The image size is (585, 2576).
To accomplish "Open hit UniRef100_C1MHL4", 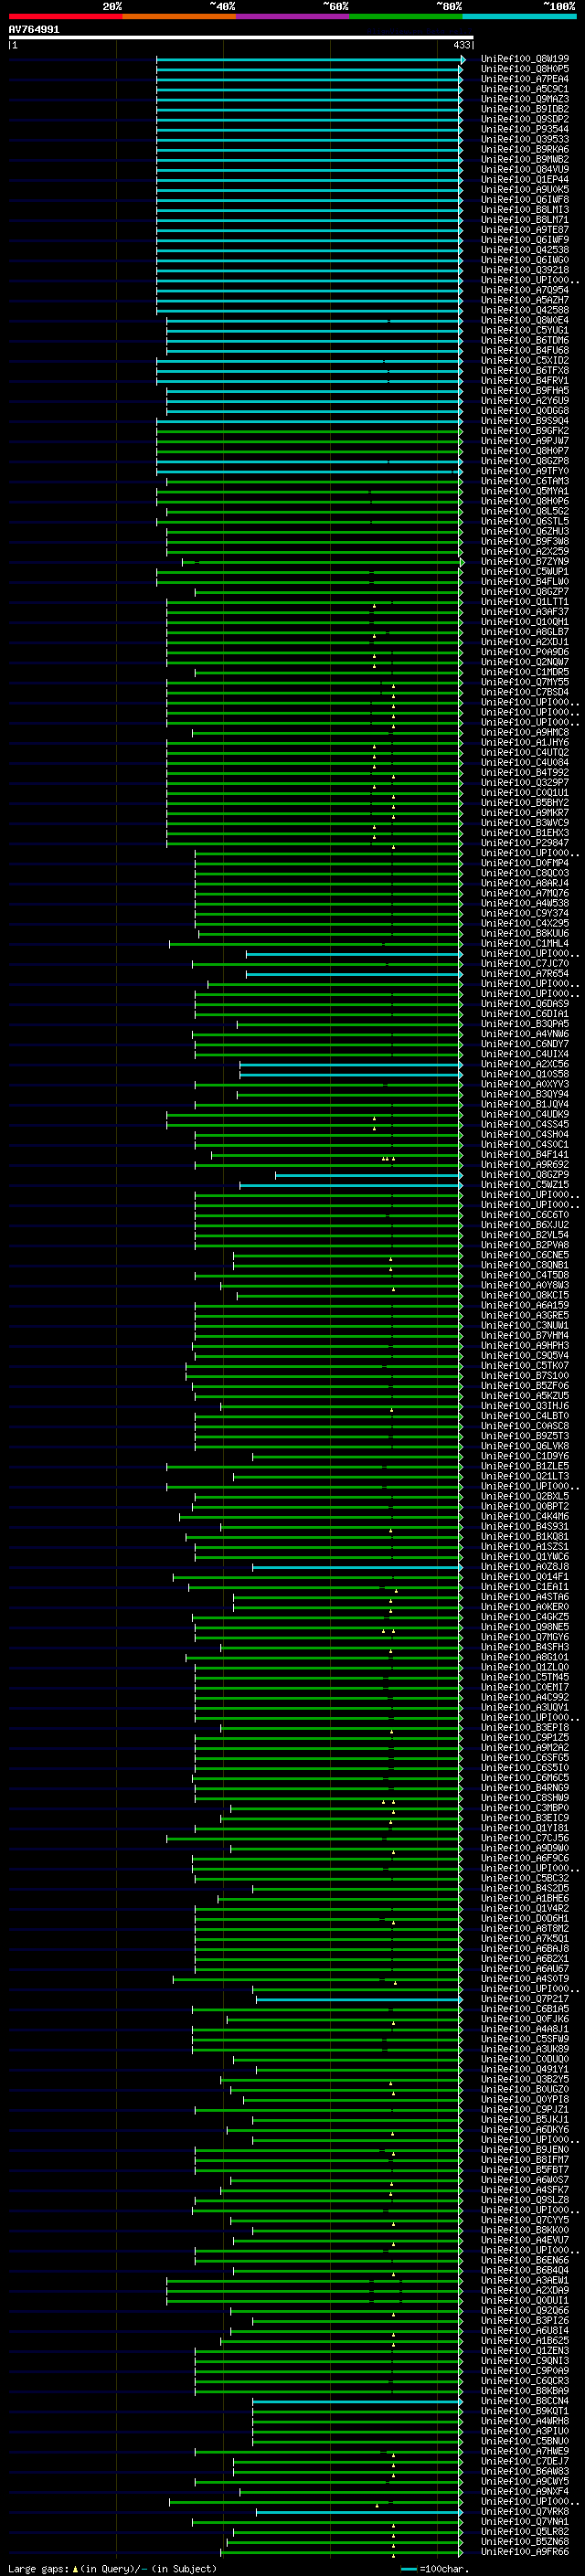I will [525, 943].
